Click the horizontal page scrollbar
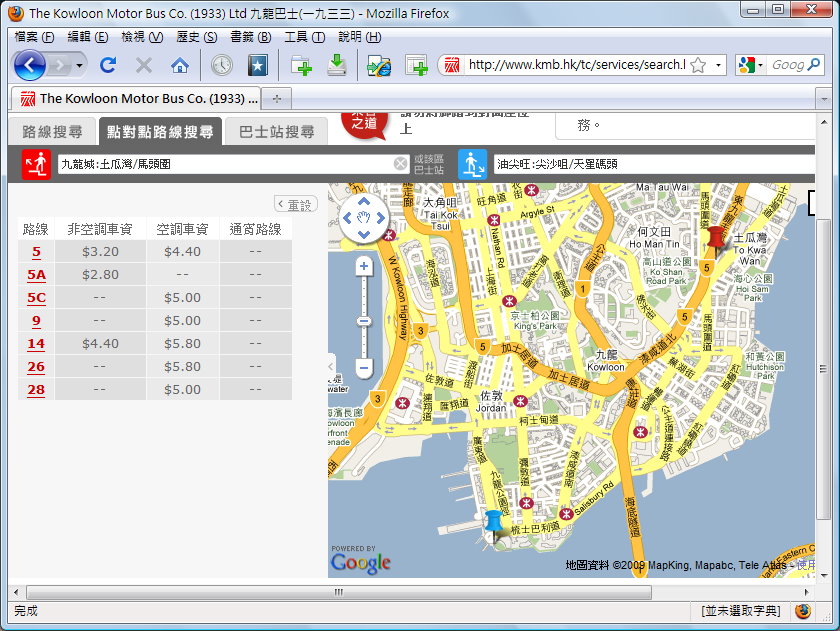The width and height of the screenshot is (840, 631). (x=339, y=592)
